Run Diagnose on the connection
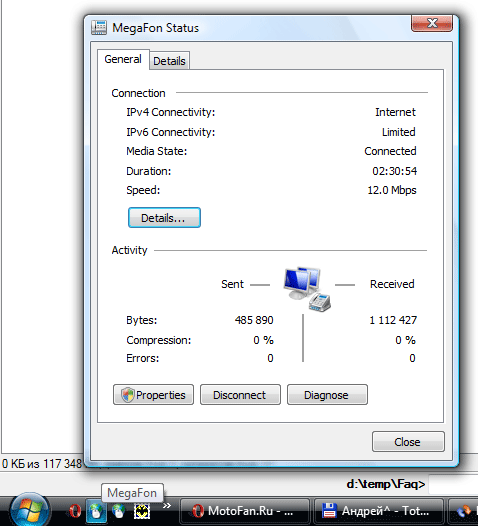478x526 pixels. 327,395
